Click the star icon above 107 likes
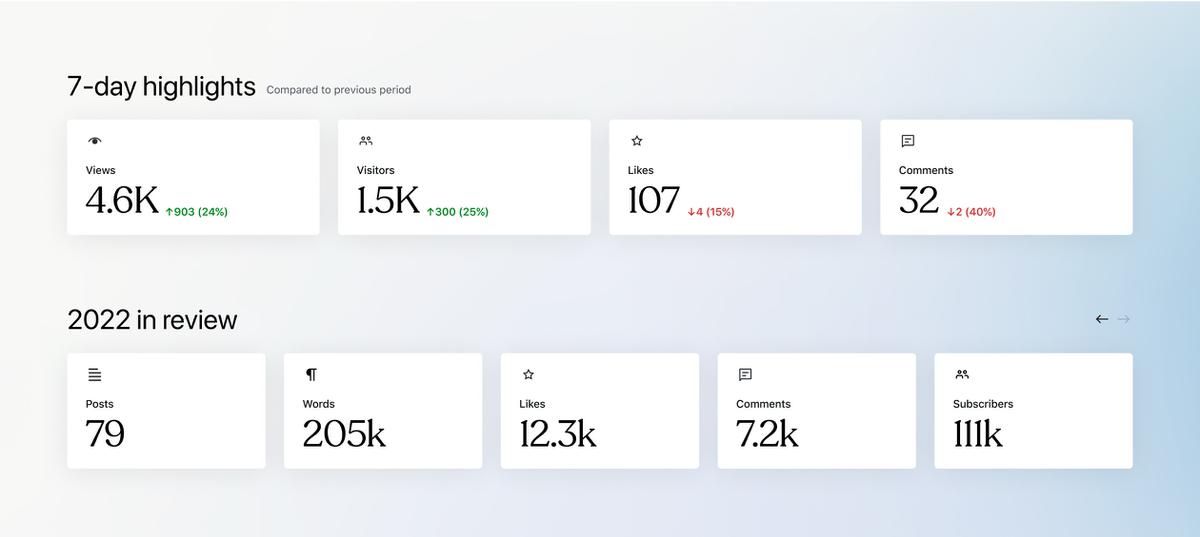This screenshot has height=537, width=1200. 637,141
